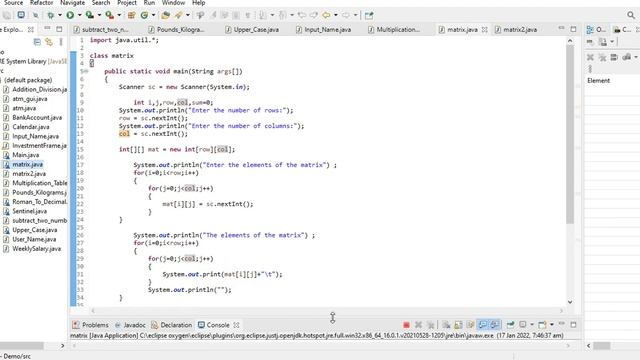Viewport: 640px width, 360px height.
Task: Open the Project menu
Action: tap(127, 3)
